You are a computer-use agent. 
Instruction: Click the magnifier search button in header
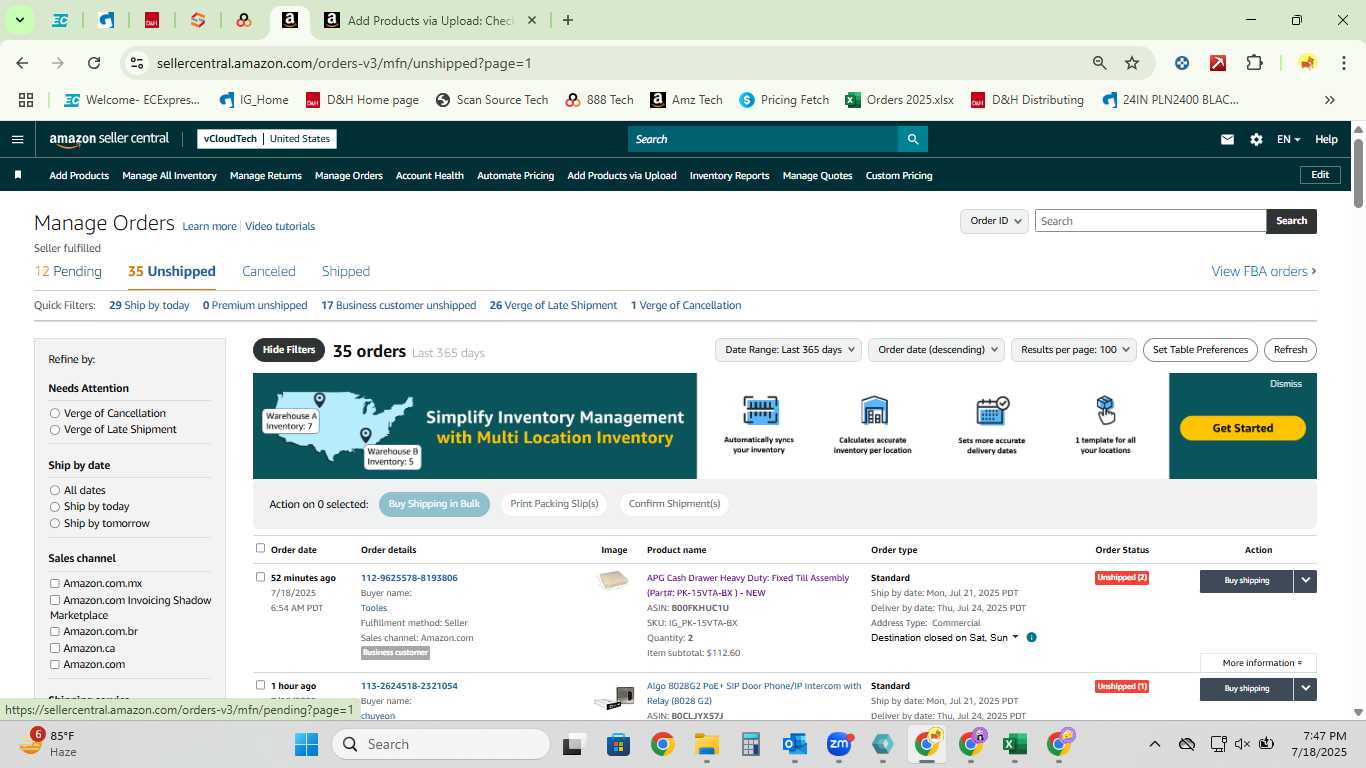pyautogui.click(x=912, y=139)
